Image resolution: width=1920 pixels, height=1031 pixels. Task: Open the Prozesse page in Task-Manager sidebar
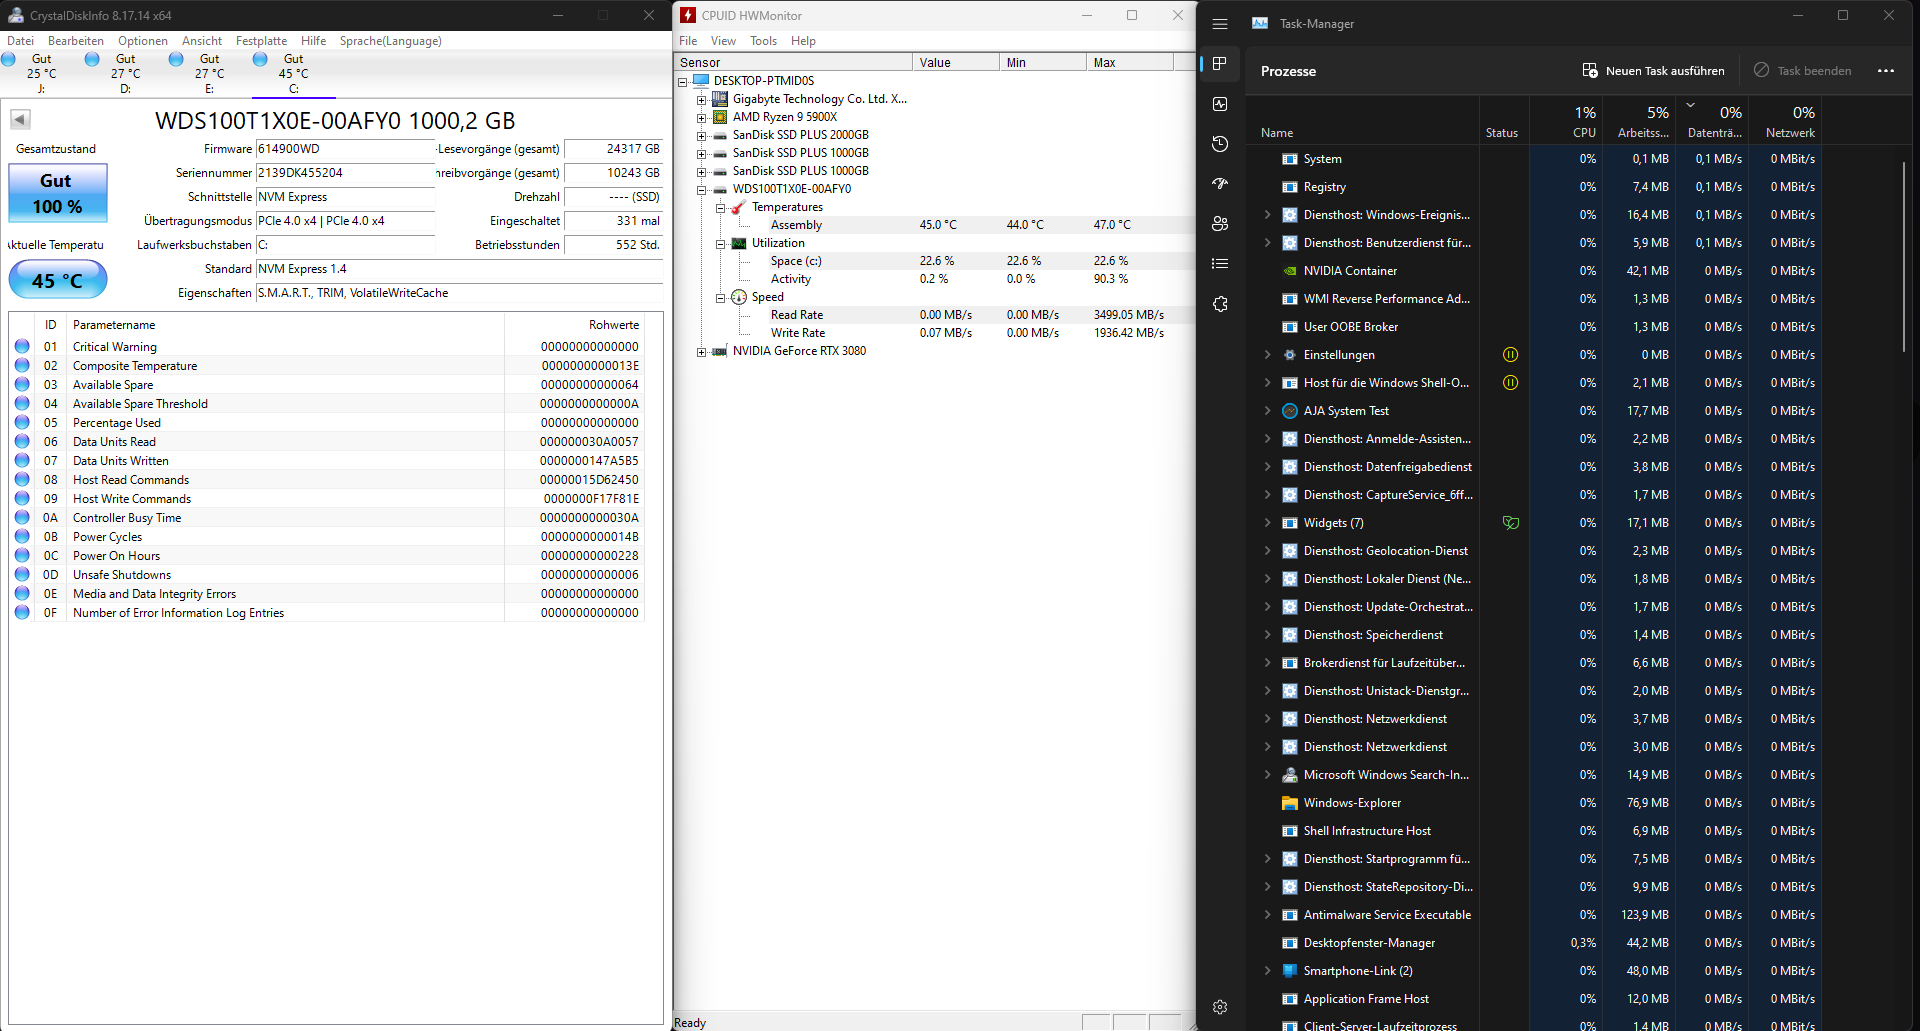(x=1220, y=64)
